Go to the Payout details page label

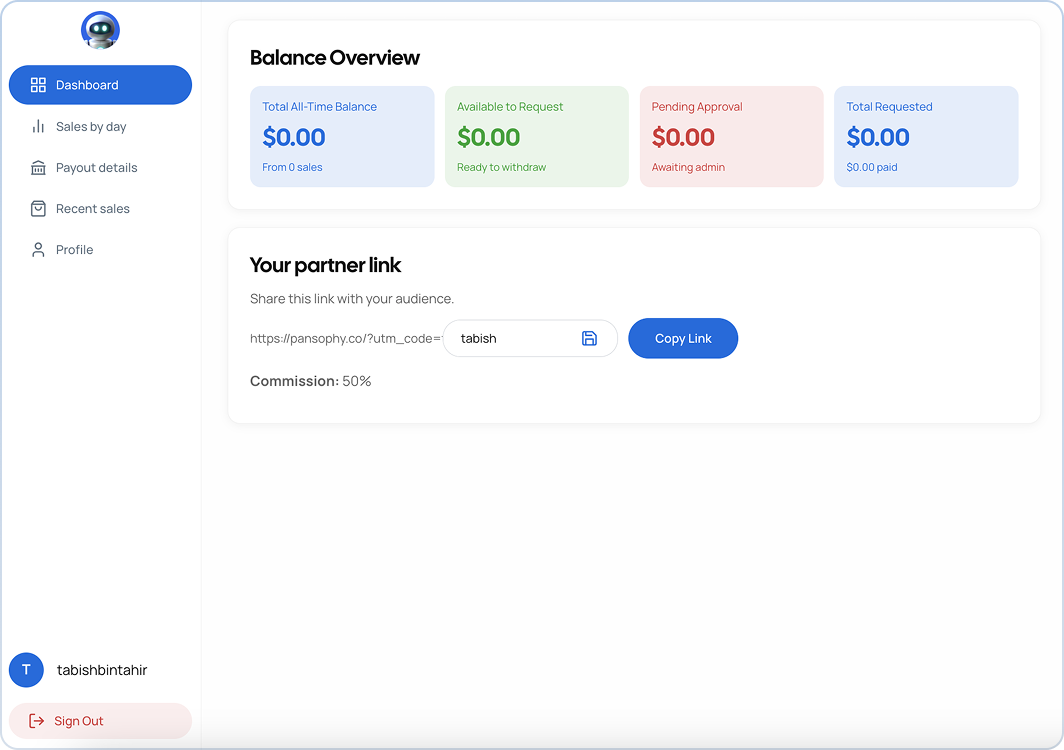coord(97,168)
